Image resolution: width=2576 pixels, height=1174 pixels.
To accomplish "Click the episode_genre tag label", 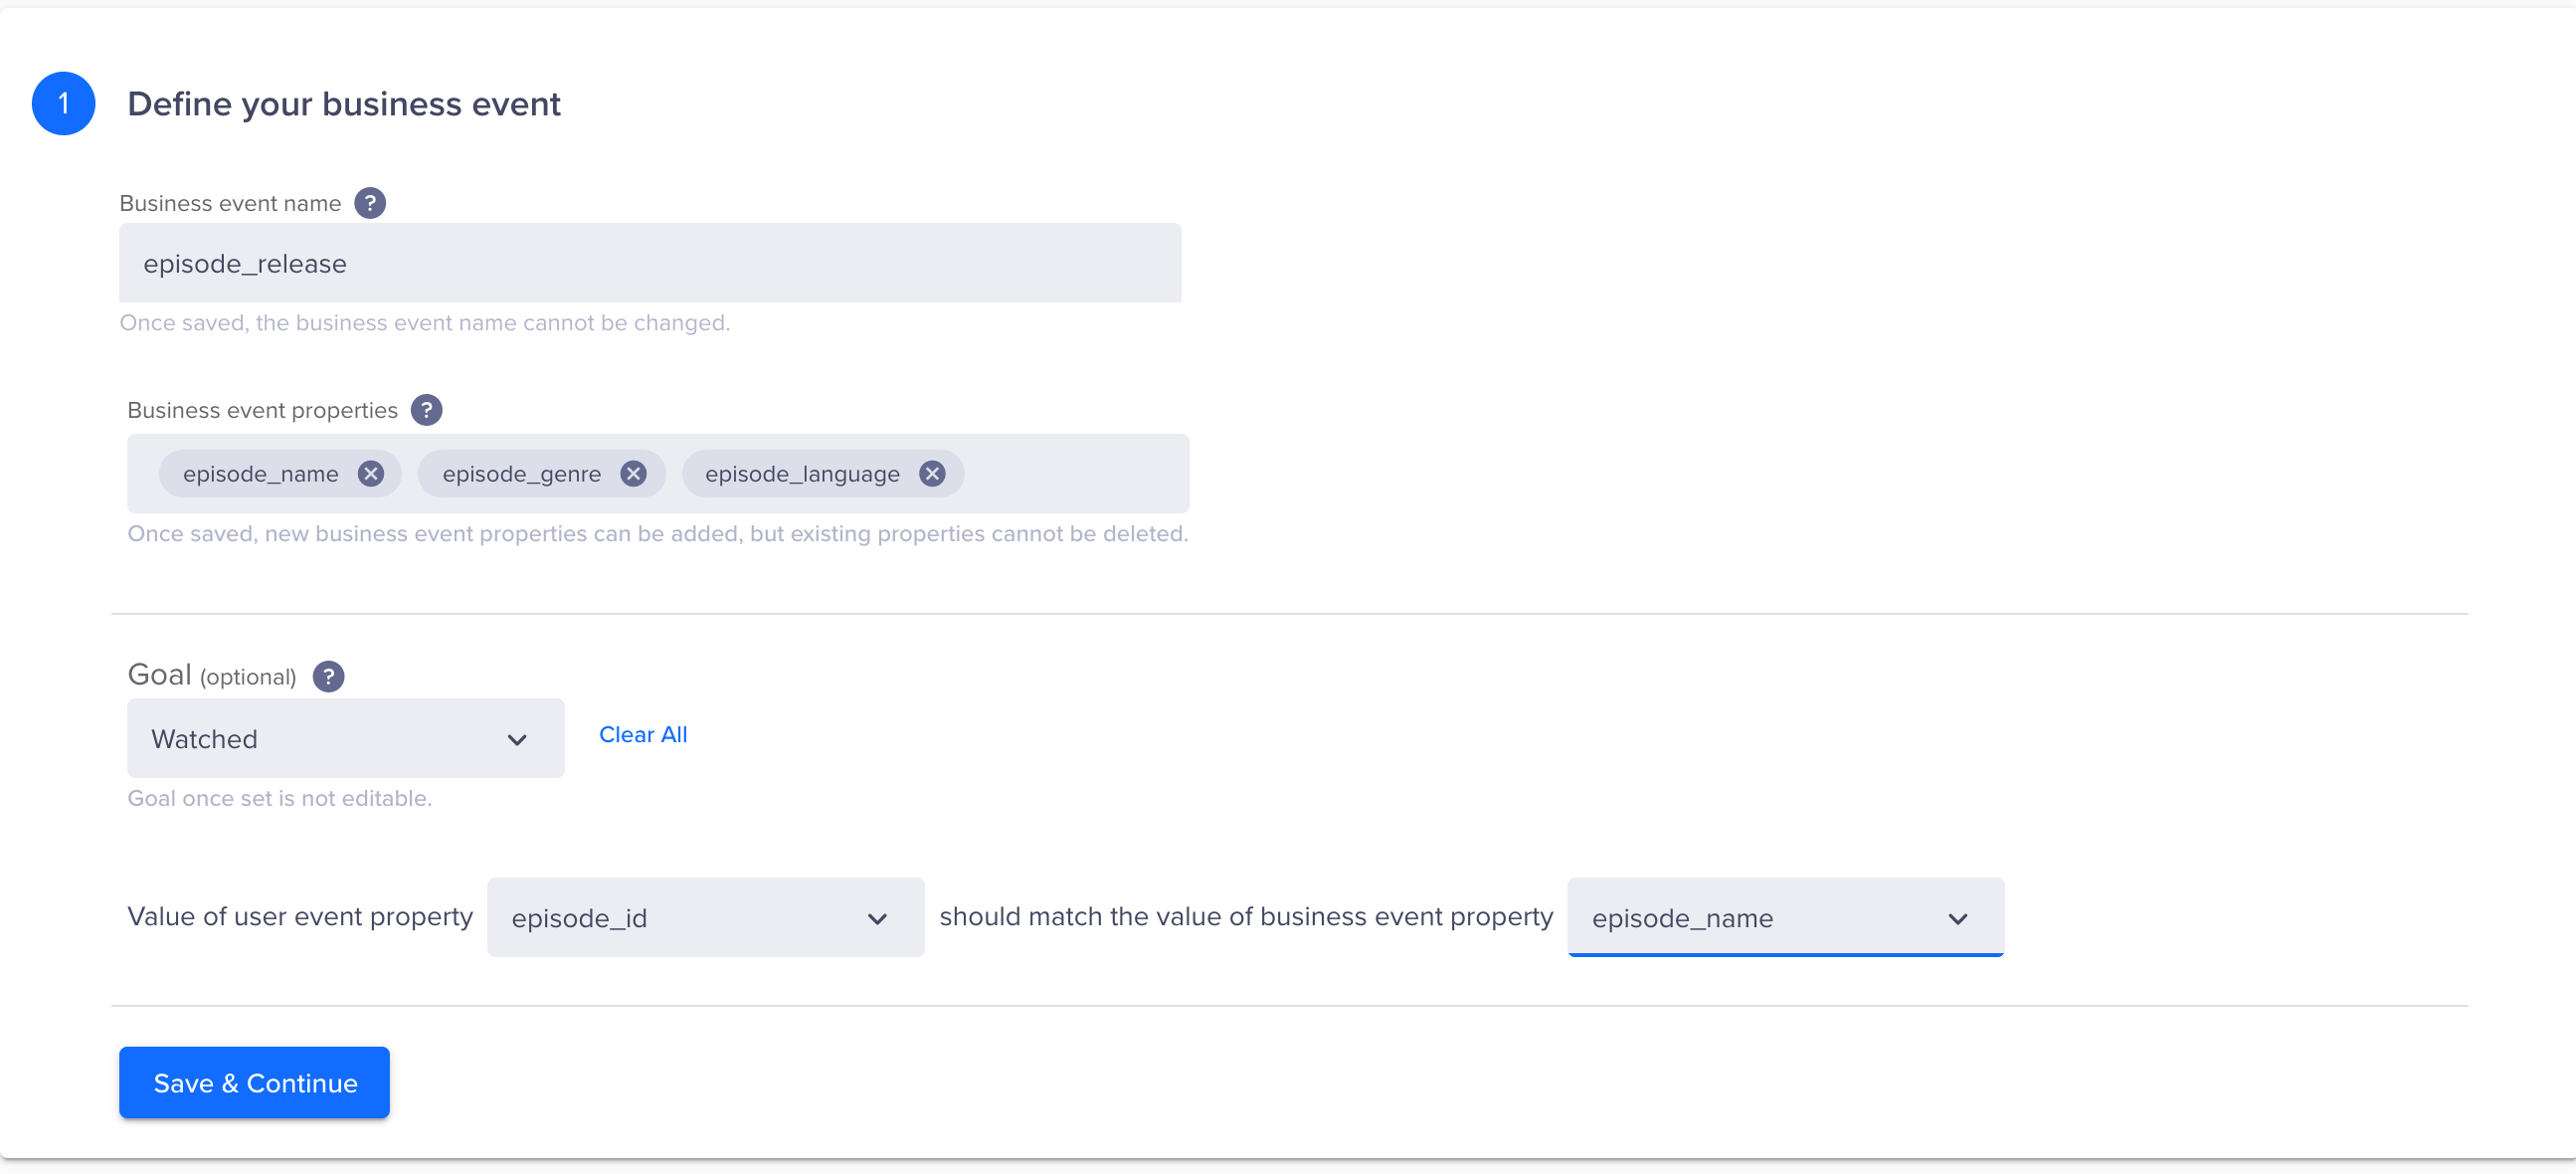I will pyautogui.click(x=521, y=474).
